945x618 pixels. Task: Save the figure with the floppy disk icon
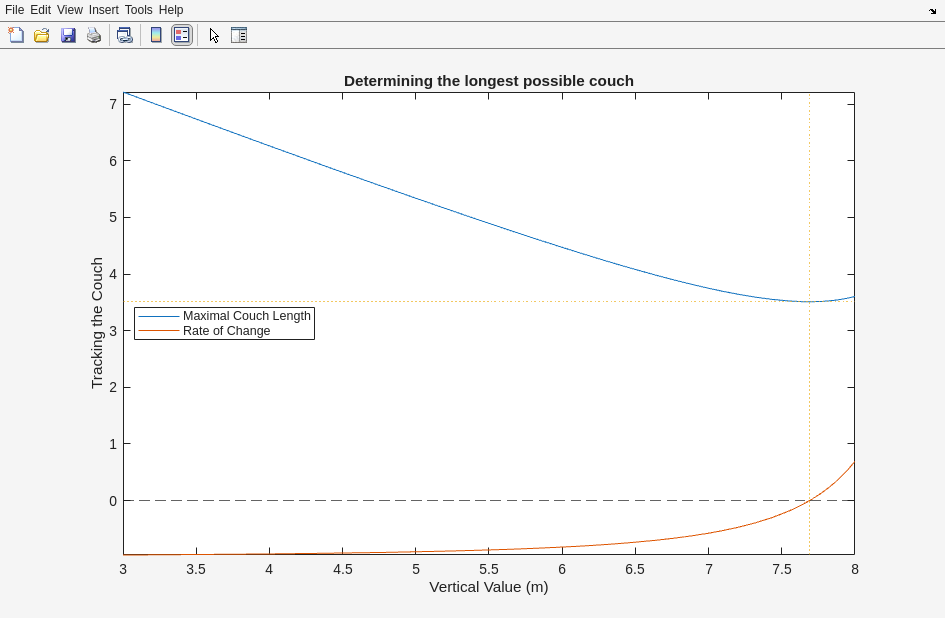68,35
